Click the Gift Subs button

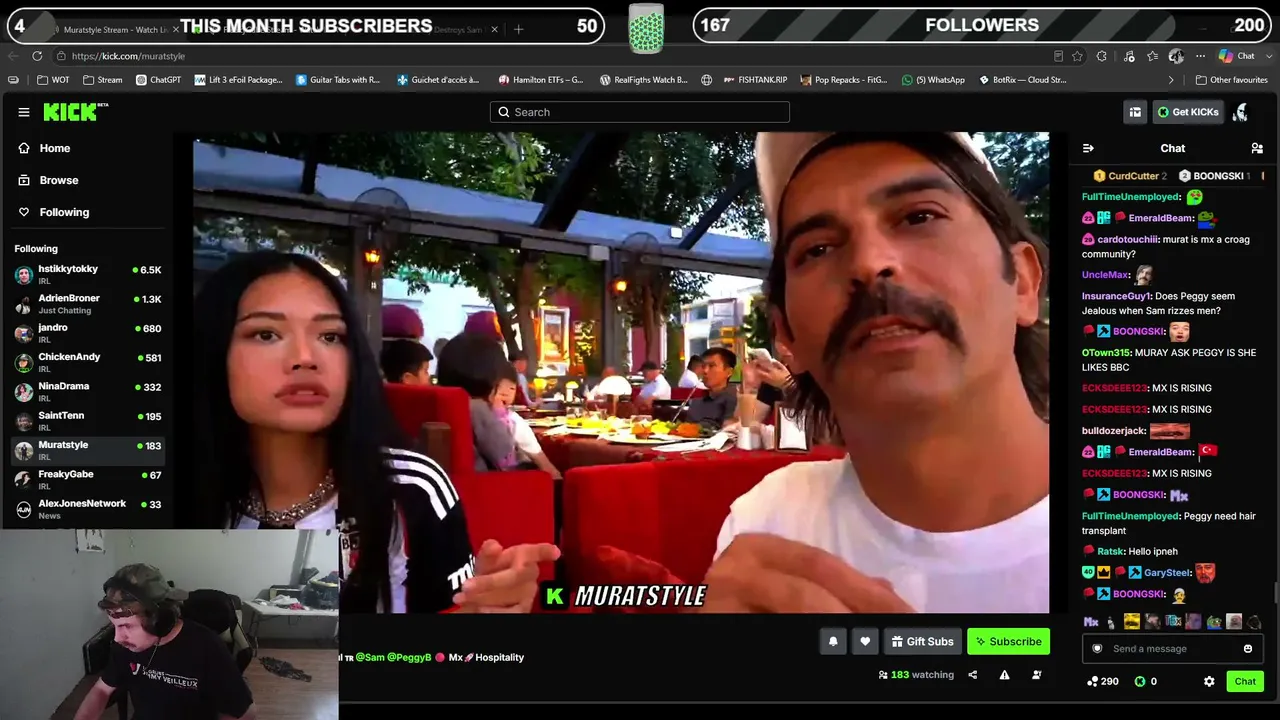922,642
